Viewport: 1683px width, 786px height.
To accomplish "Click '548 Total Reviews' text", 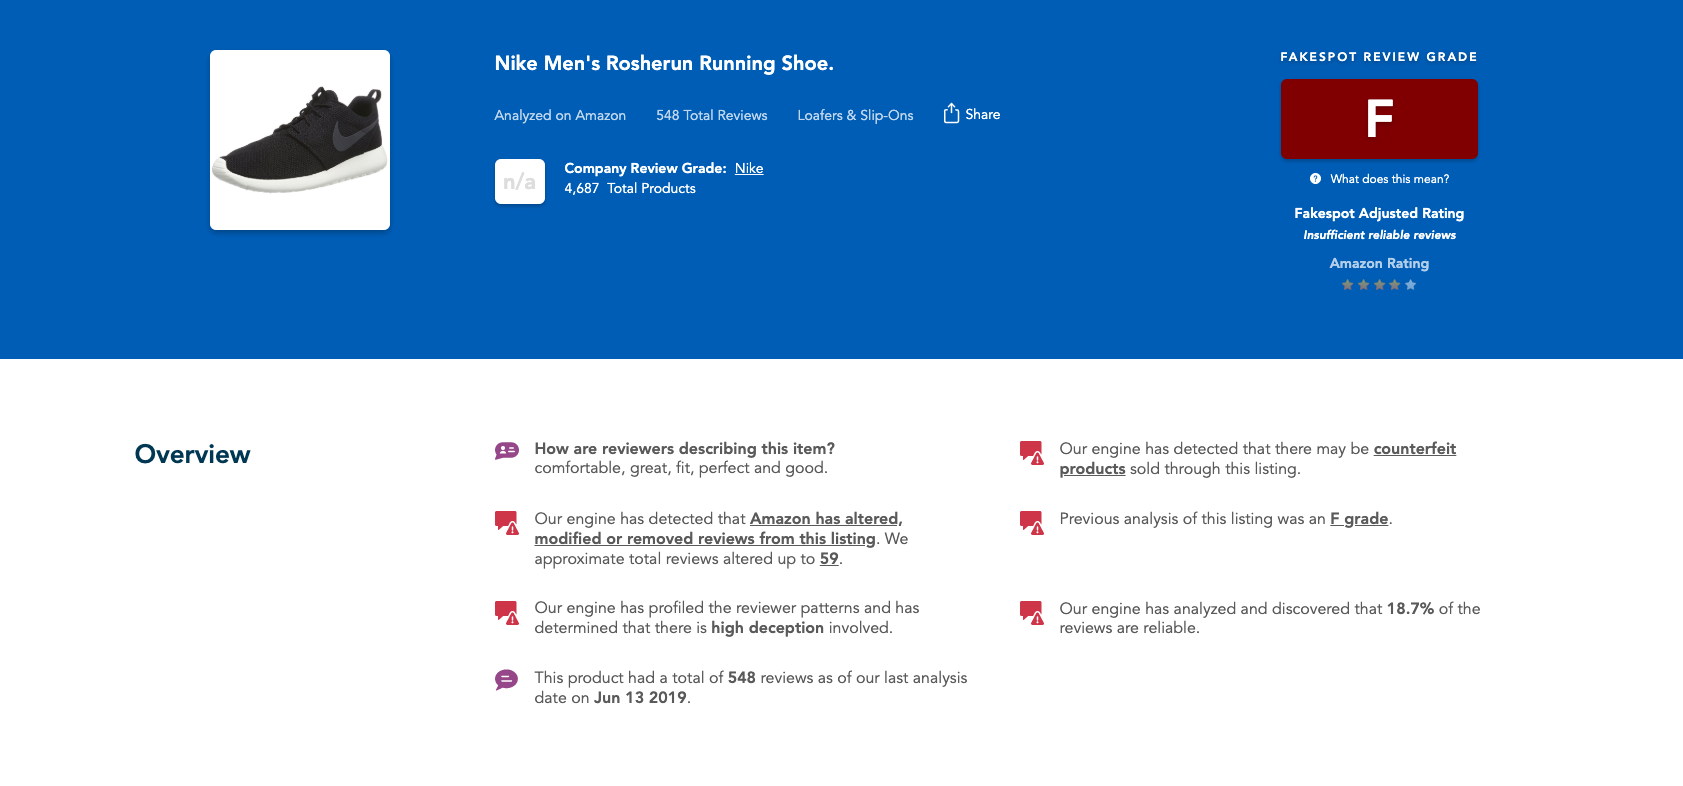I will [712, 115].
